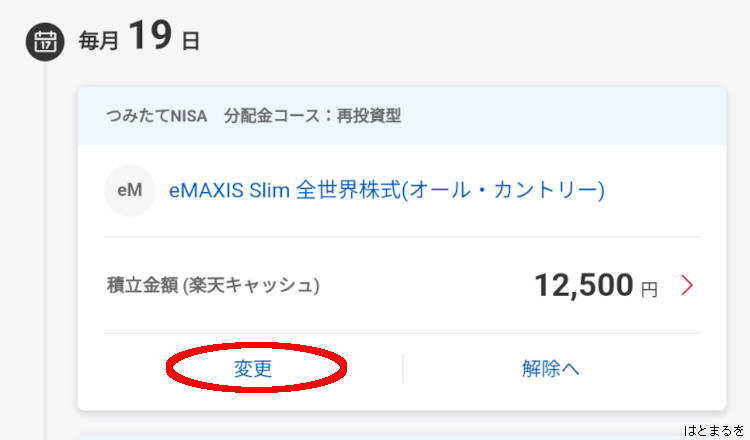Click the はとまるを watermark text
The image size is (750, 440).
point(714,430)
